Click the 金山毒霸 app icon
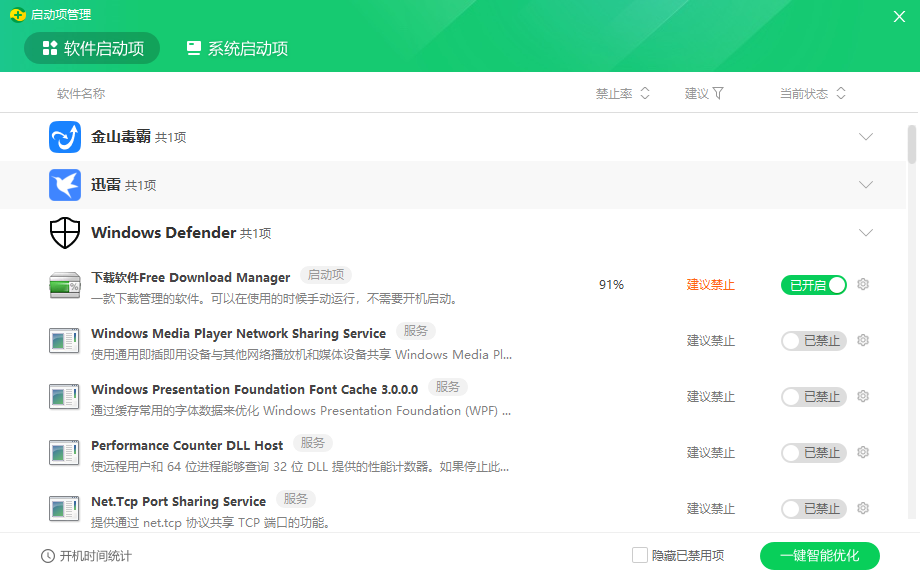920x580 pixels. [x=65, y=137]
